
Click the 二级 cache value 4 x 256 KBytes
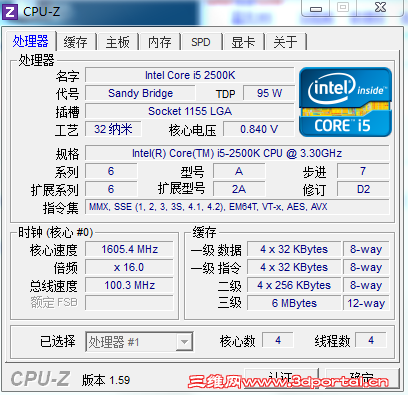click(x=294, y=285)
